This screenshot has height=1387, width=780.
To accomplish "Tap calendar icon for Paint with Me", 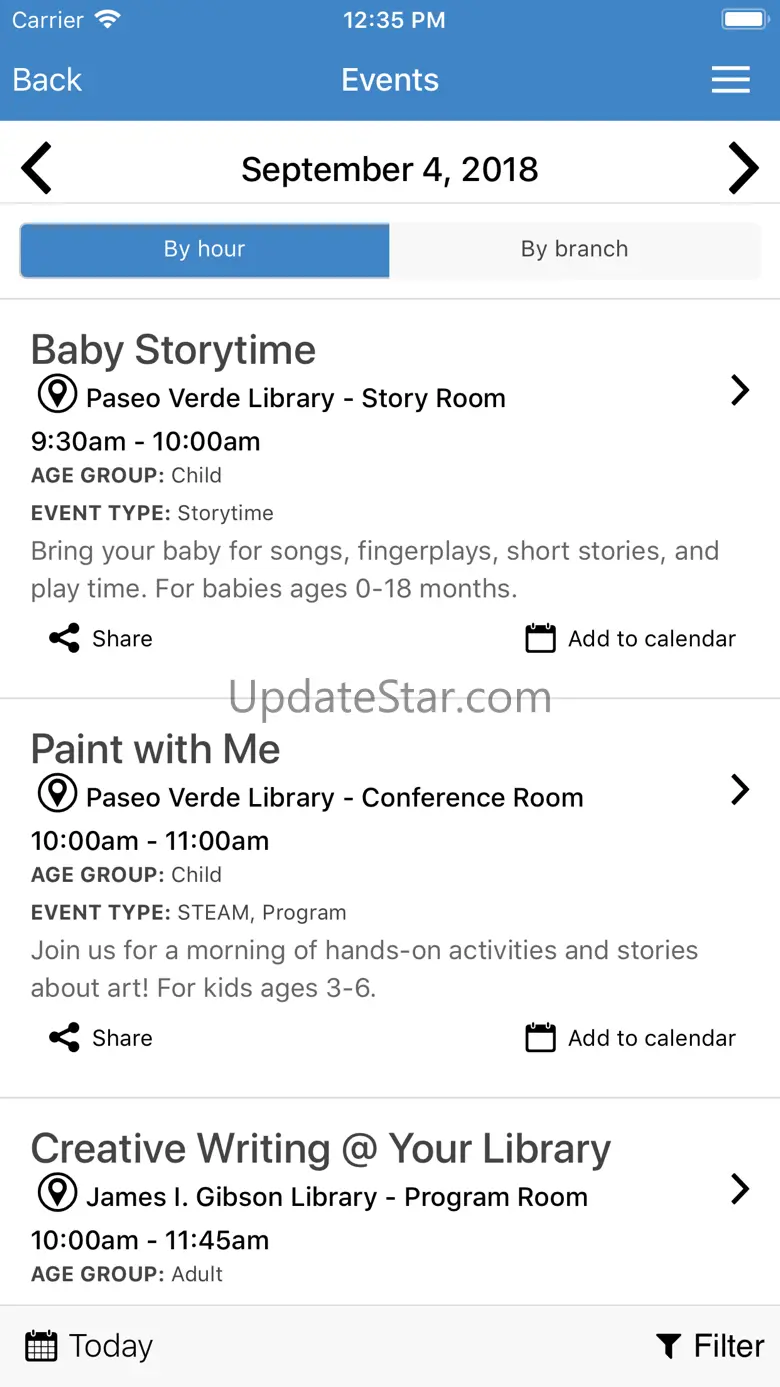I will click(x=540, y=1038).
